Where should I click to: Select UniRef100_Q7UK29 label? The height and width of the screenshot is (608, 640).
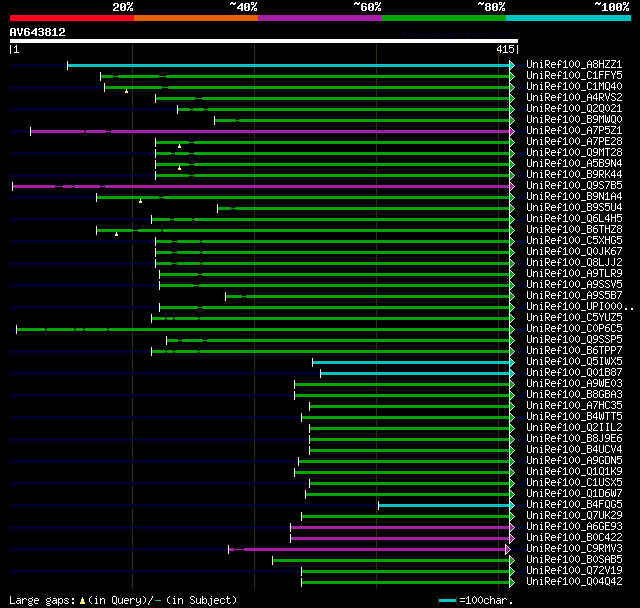tap(574, 516)
